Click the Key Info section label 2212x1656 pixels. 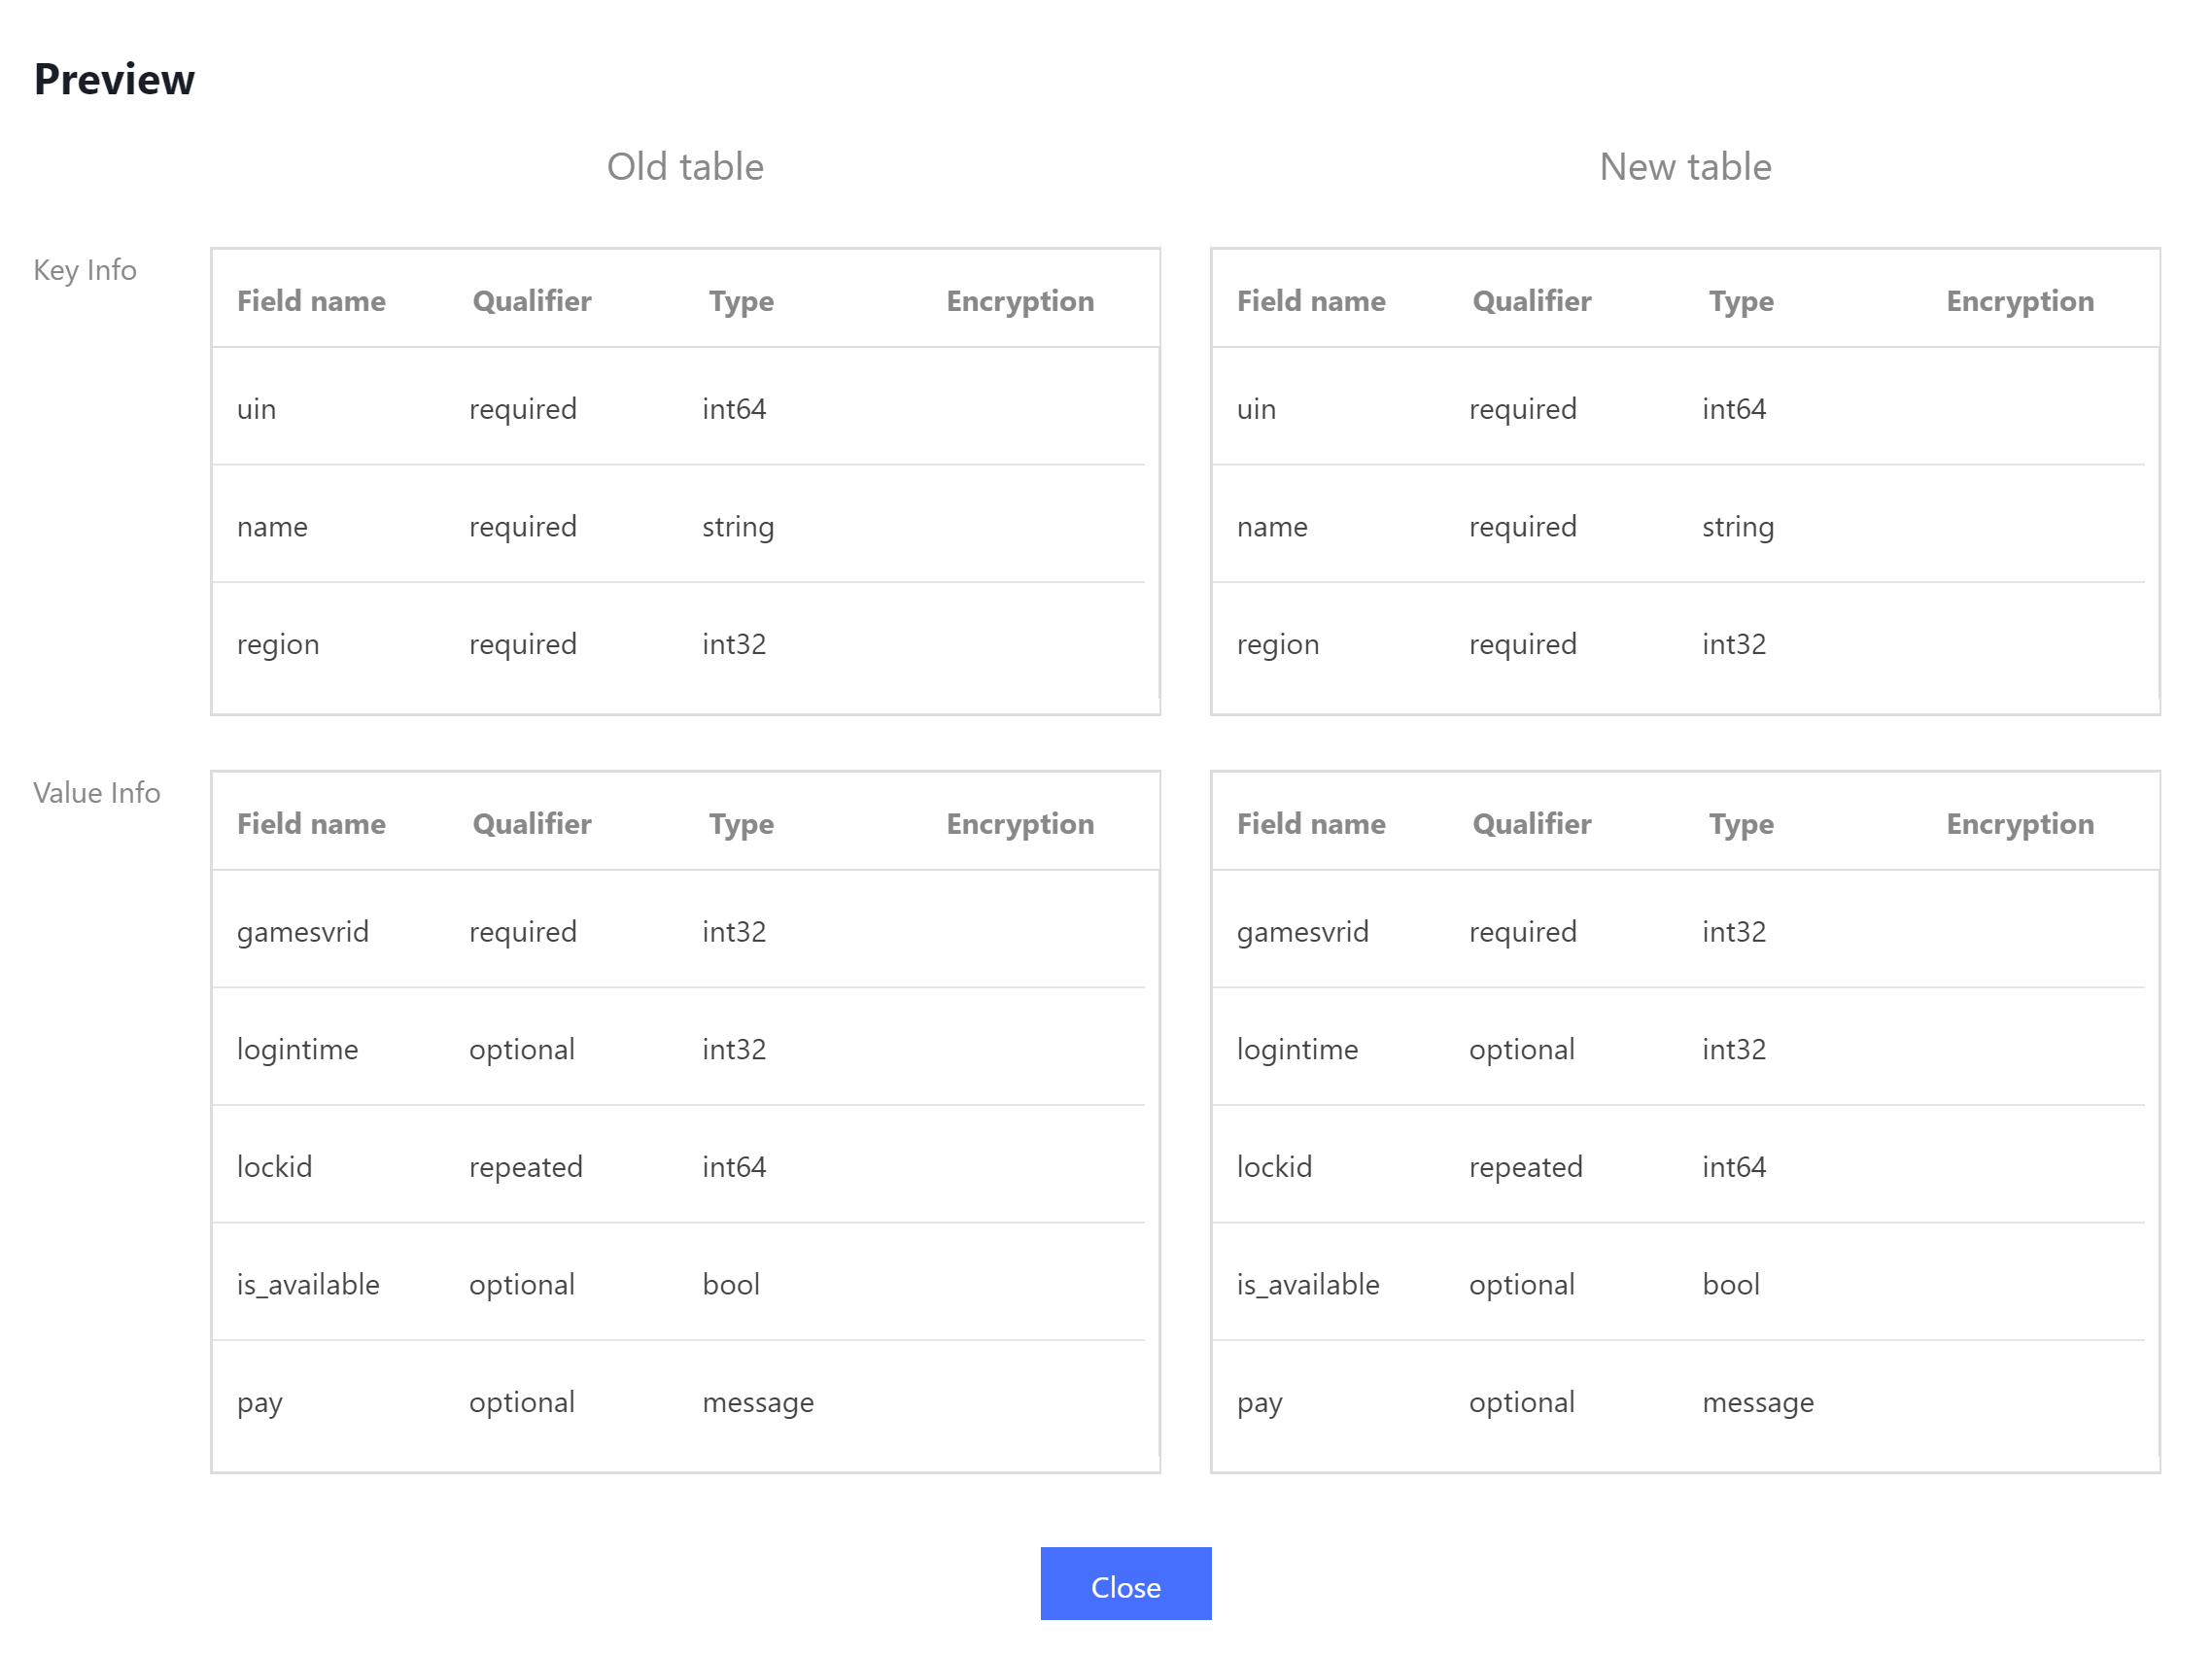click(x=85, y=270)
